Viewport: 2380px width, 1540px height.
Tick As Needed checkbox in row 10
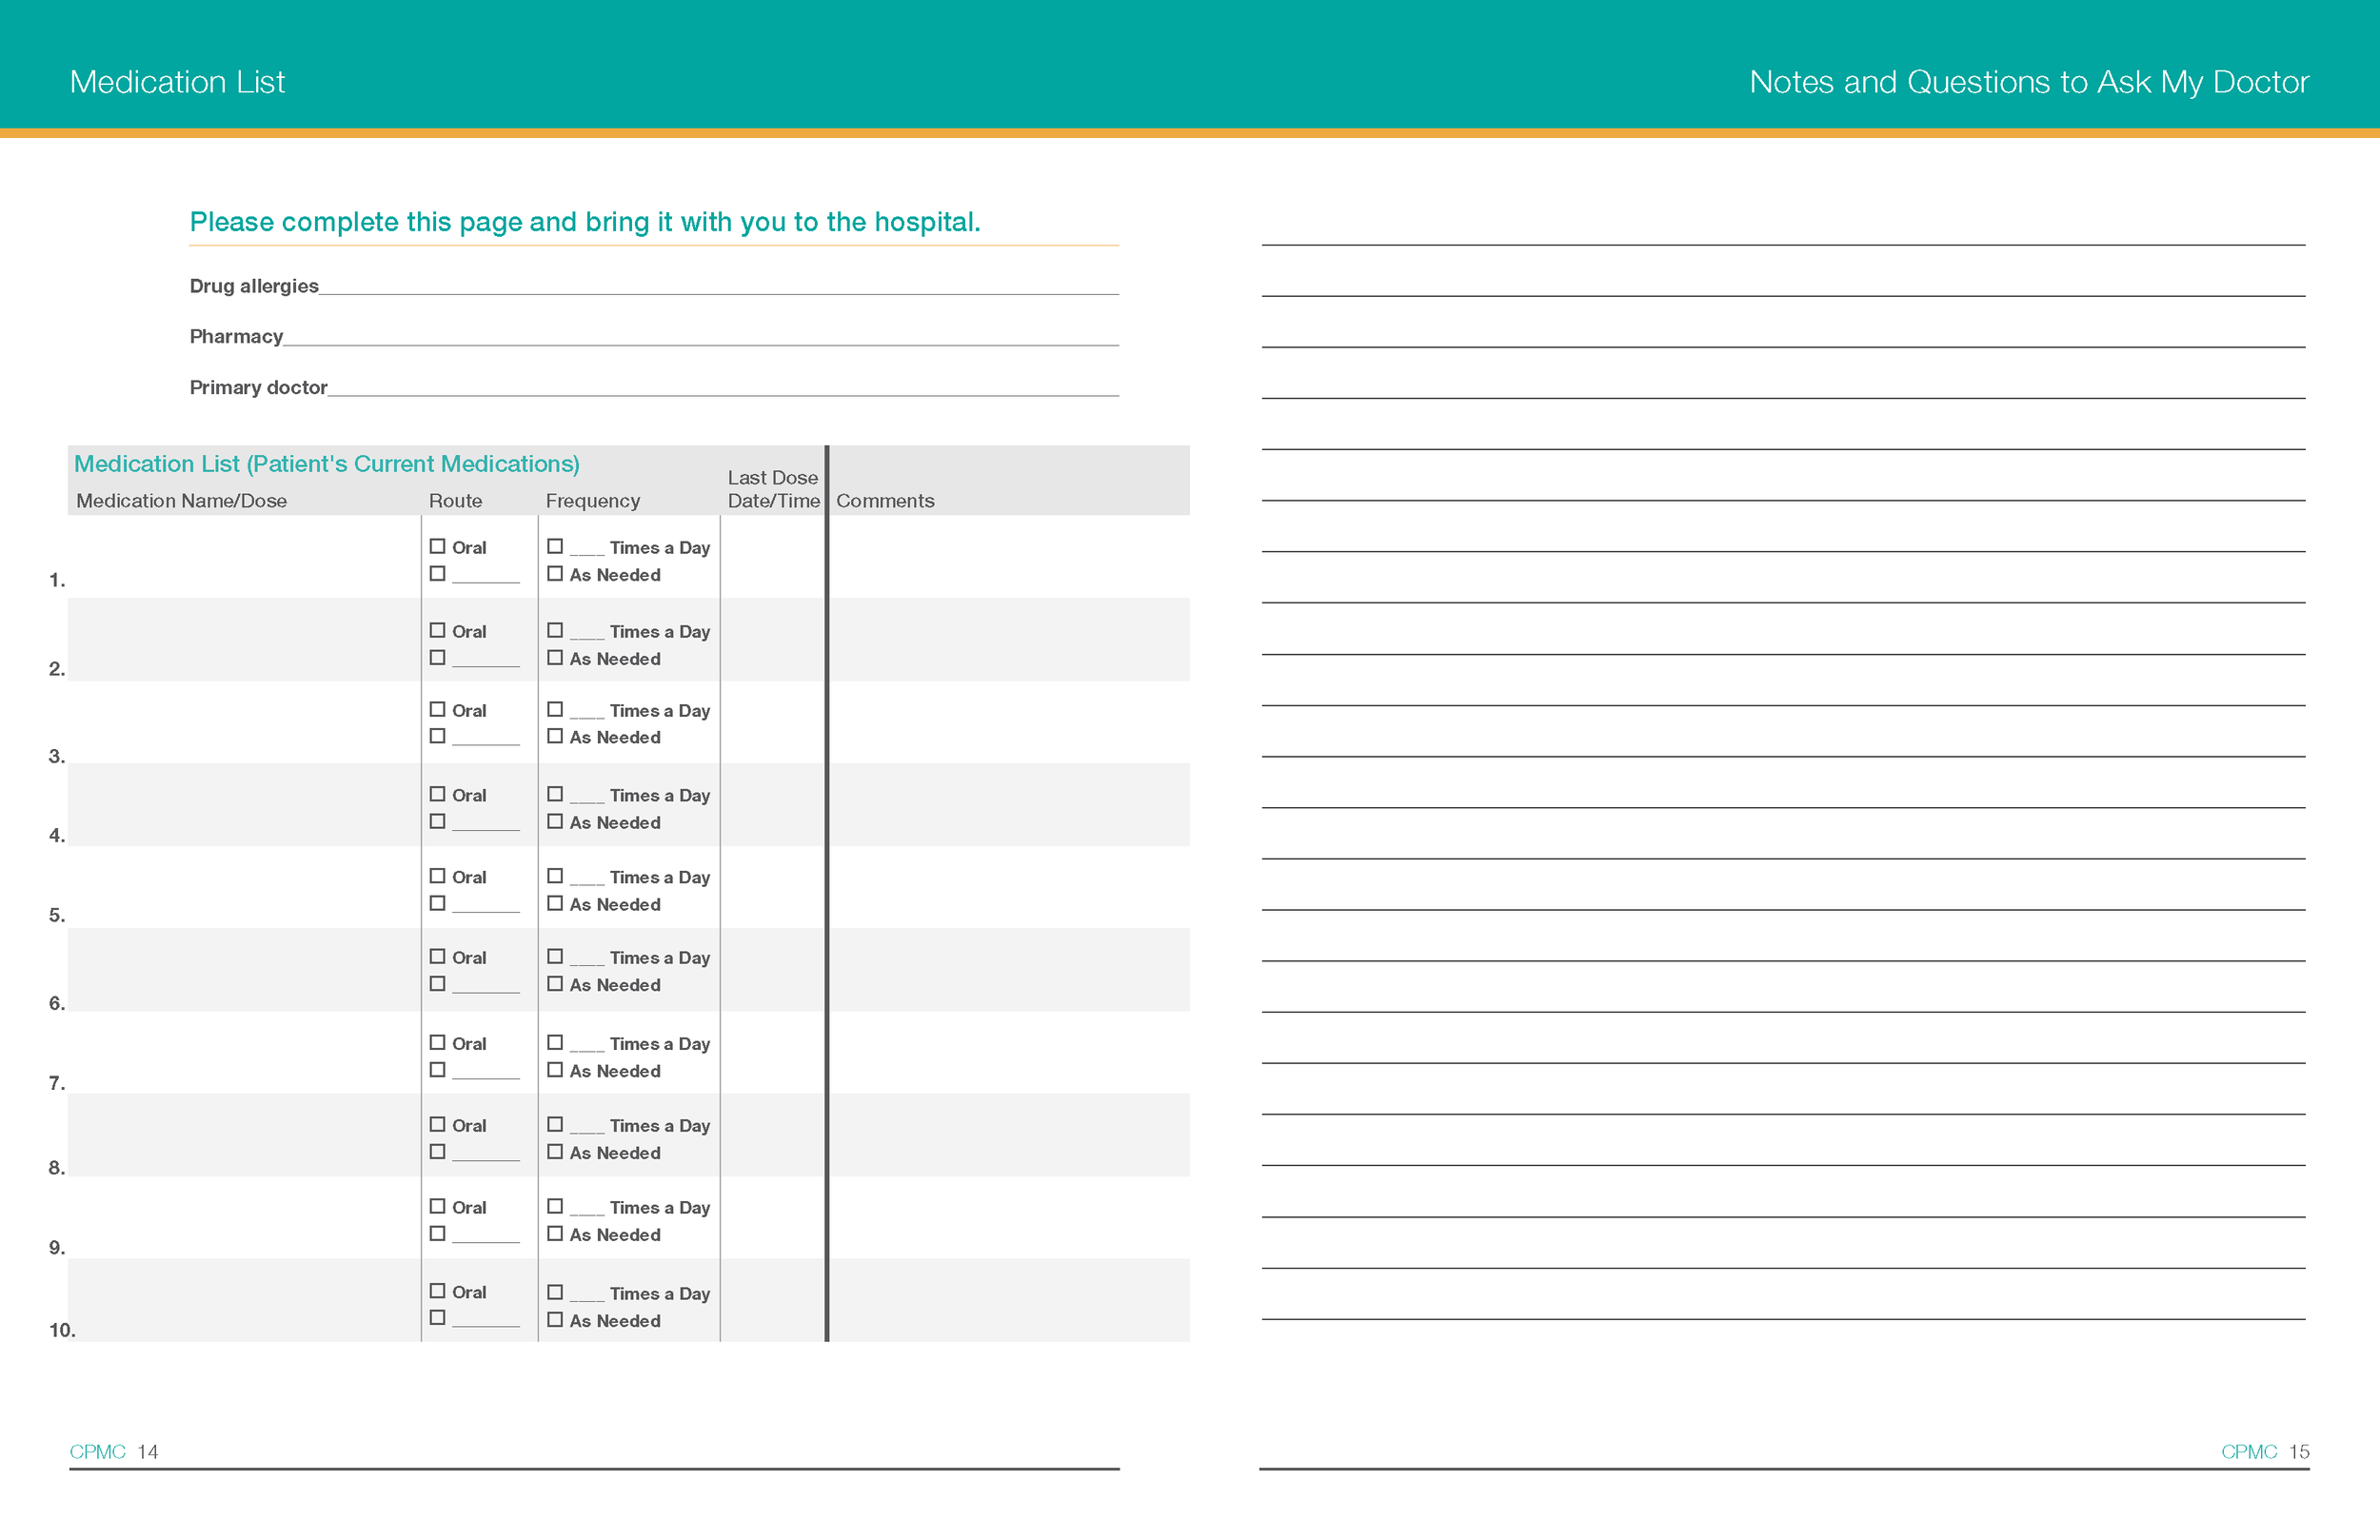(x=555, y=1319)
